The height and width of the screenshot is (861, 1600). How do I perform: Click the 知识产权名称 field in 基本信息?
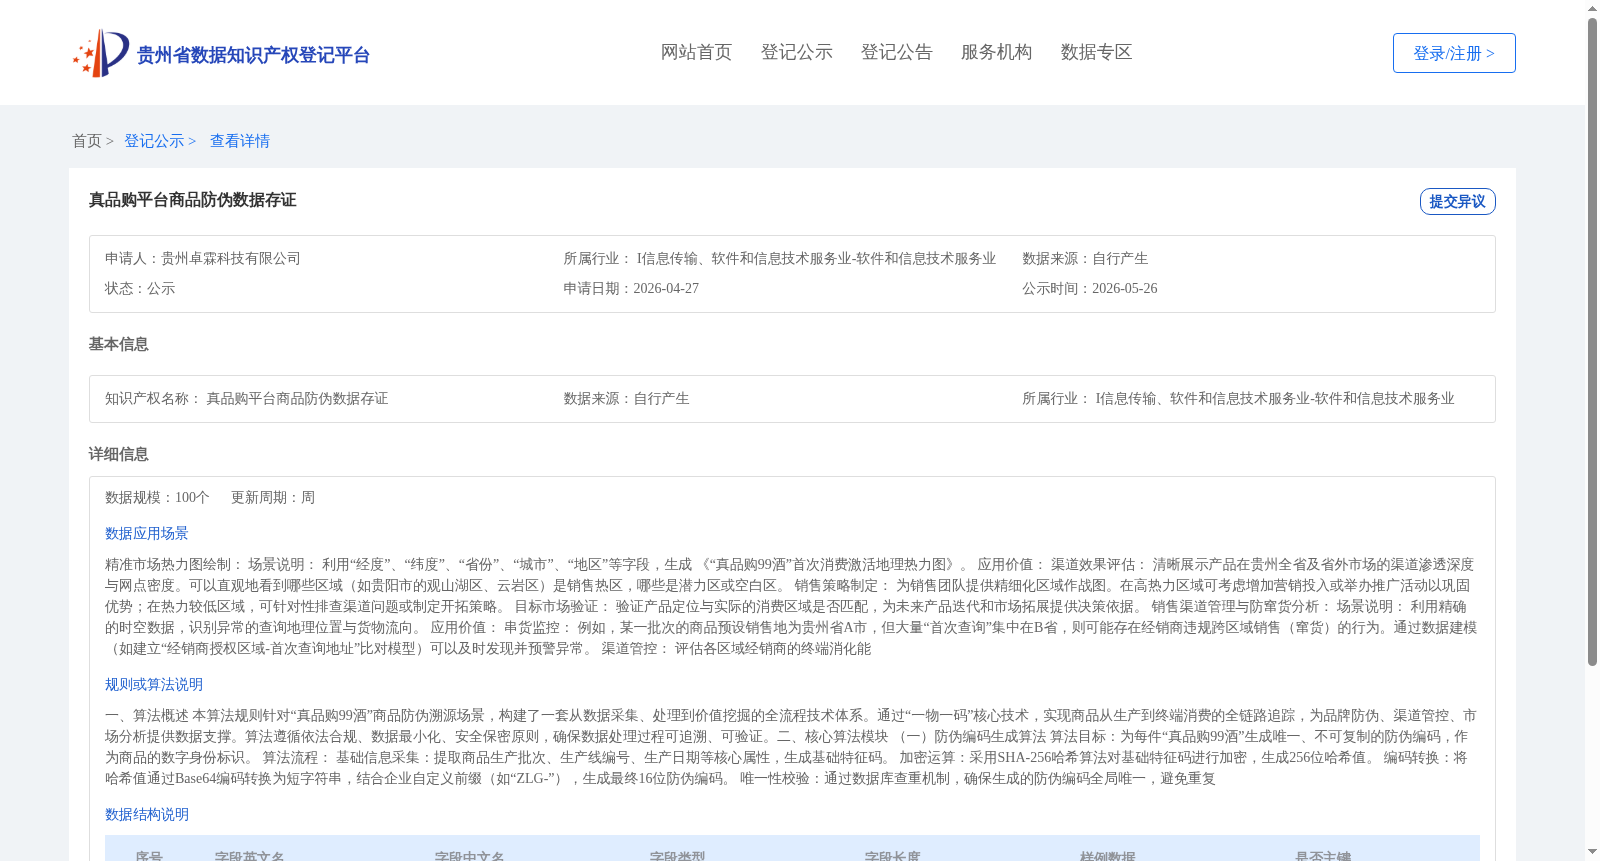(x=246, y=398)
